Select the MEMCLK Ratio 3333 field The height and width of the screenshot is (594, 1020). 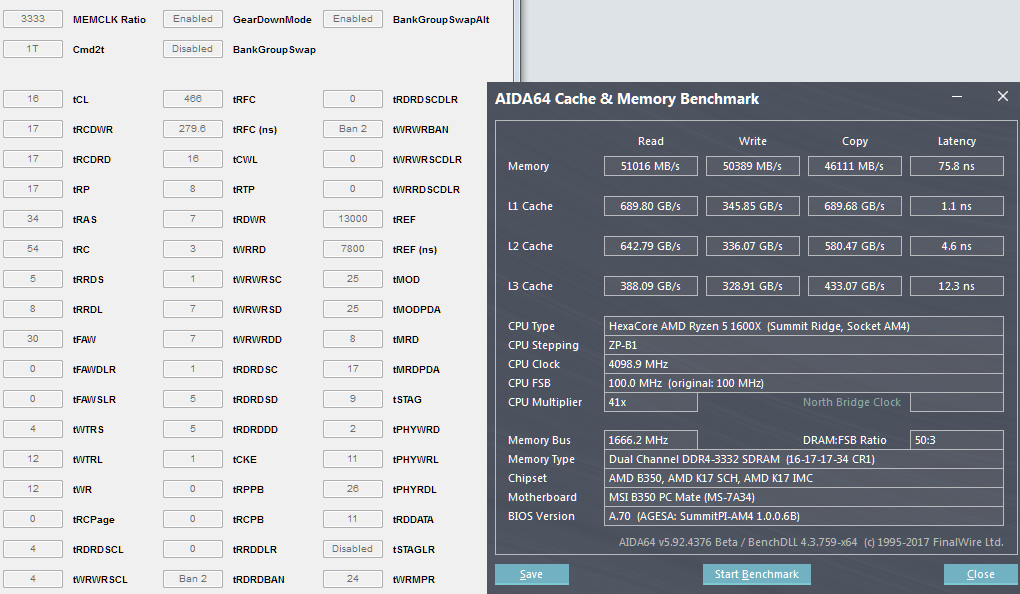tap(33, 19)
